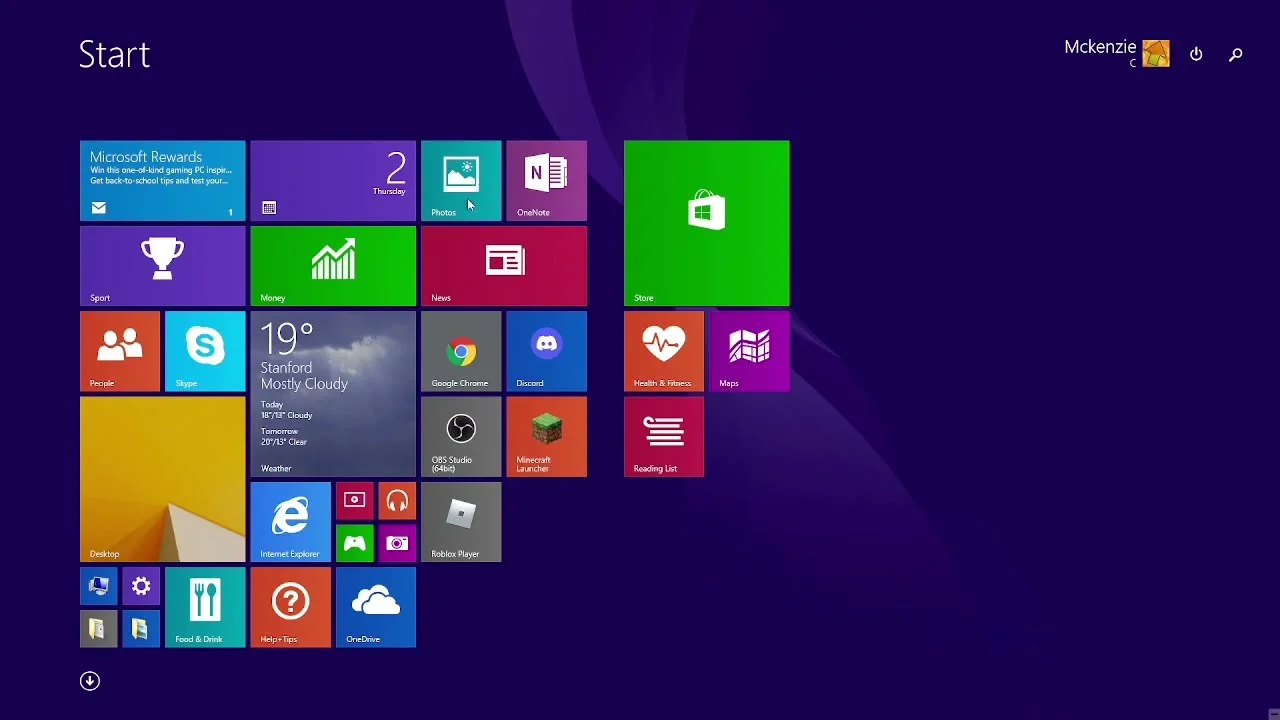1280x720 pixels.
Task: Open the Roblox Player tile
Action: [x=461, y=521]
